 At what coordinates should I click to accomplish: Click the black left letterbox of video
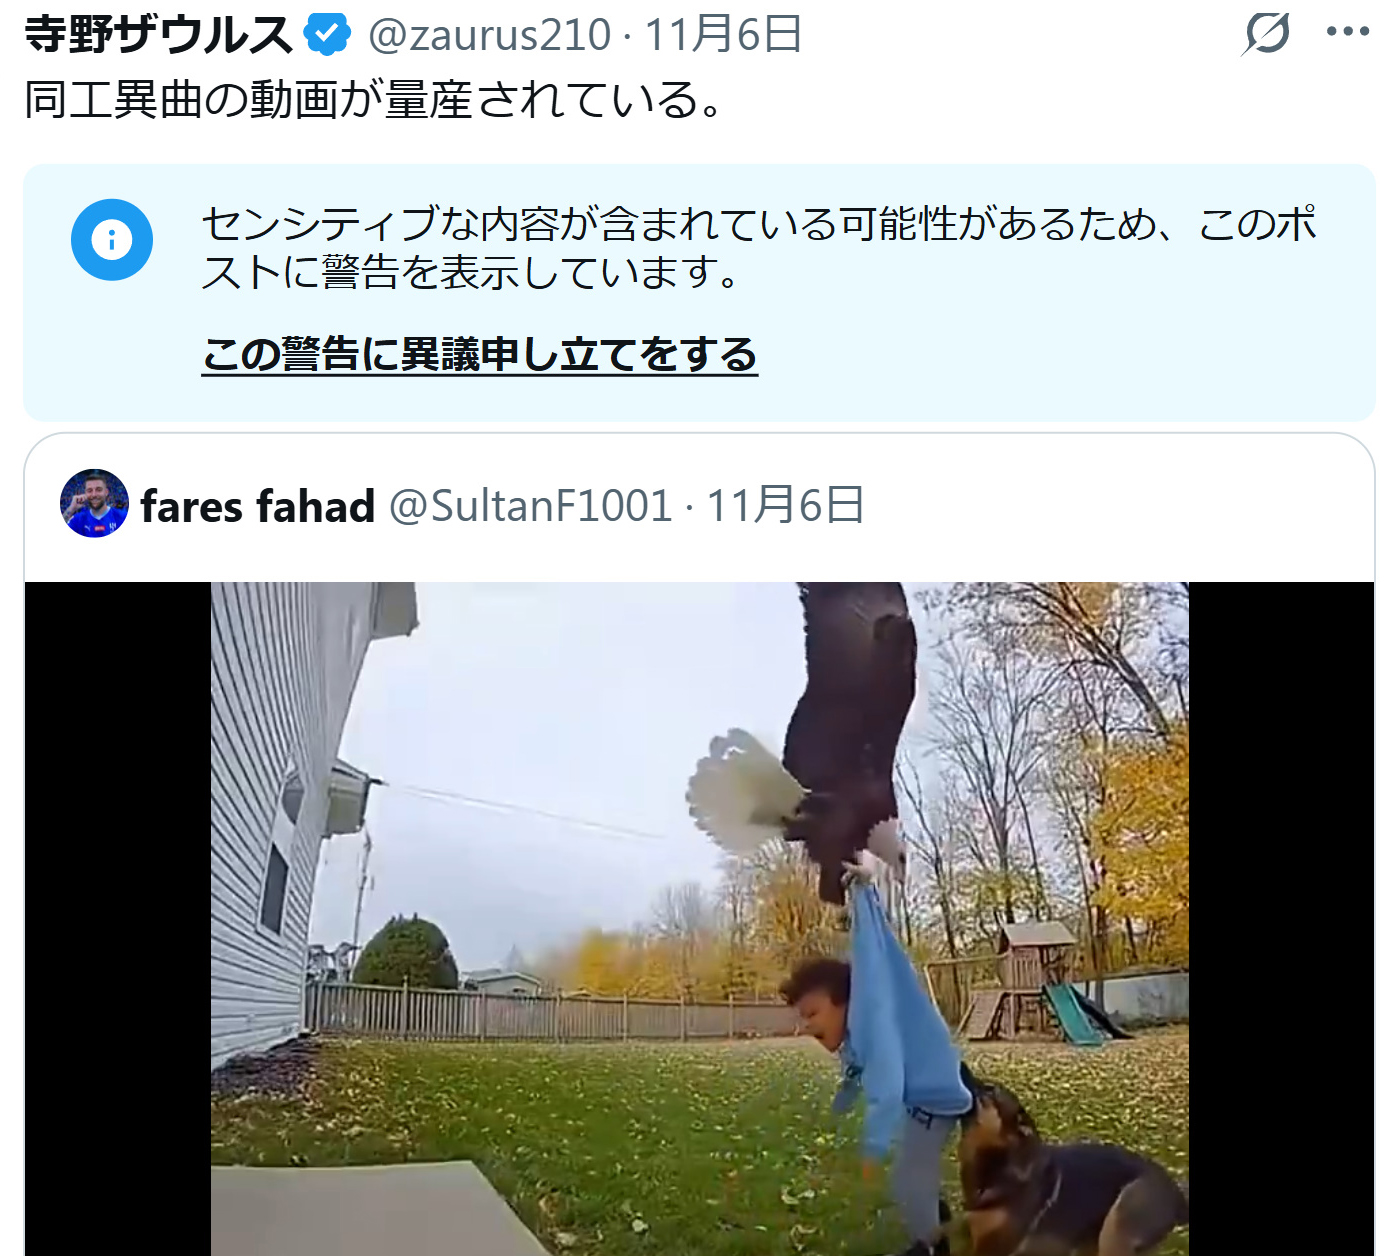point(118,918)
